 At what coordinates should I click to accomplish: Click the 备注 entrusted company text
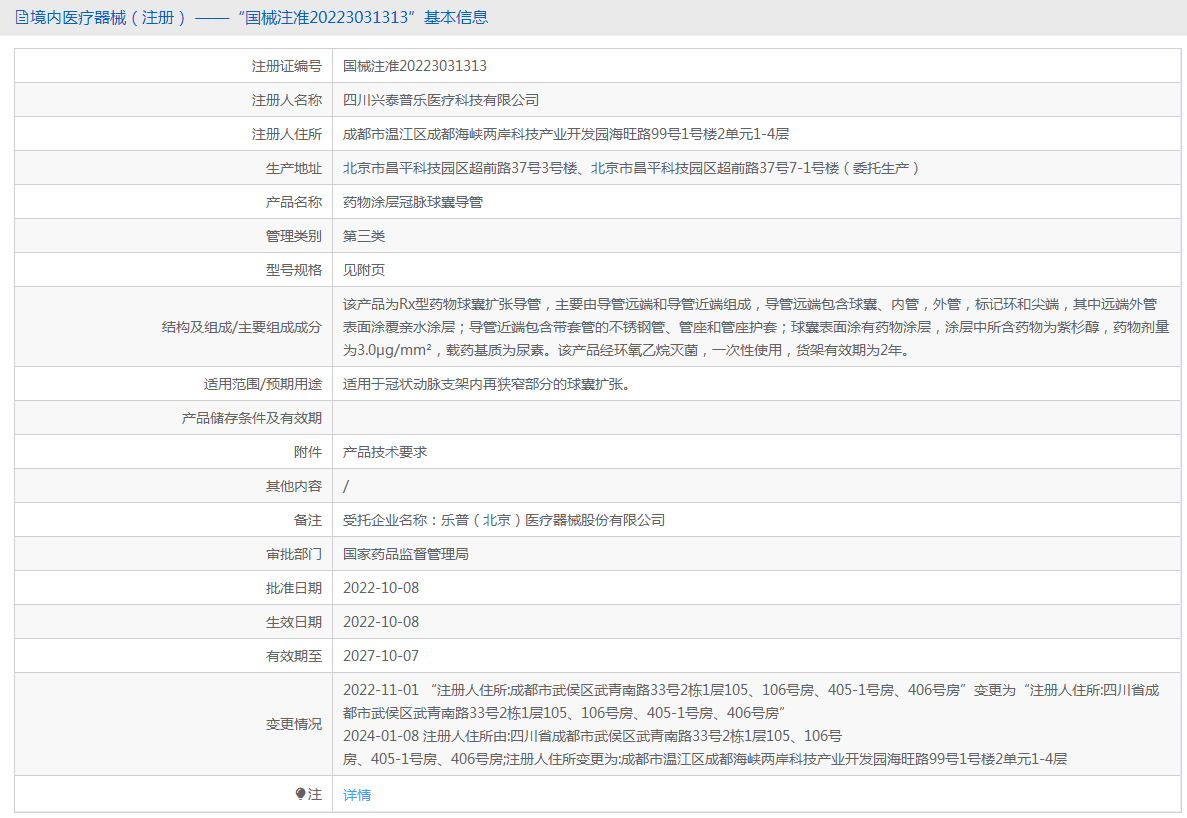pyautogui.click(x=504, y=520)
